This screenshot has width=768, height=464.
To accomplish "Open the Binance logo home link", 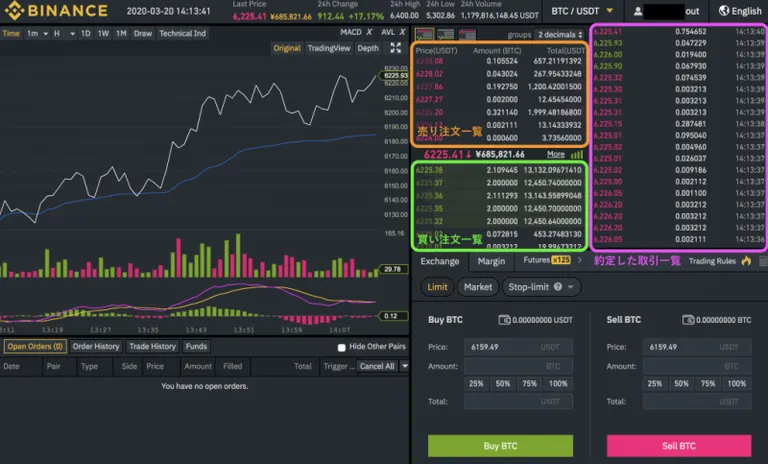I will (56, 10).
